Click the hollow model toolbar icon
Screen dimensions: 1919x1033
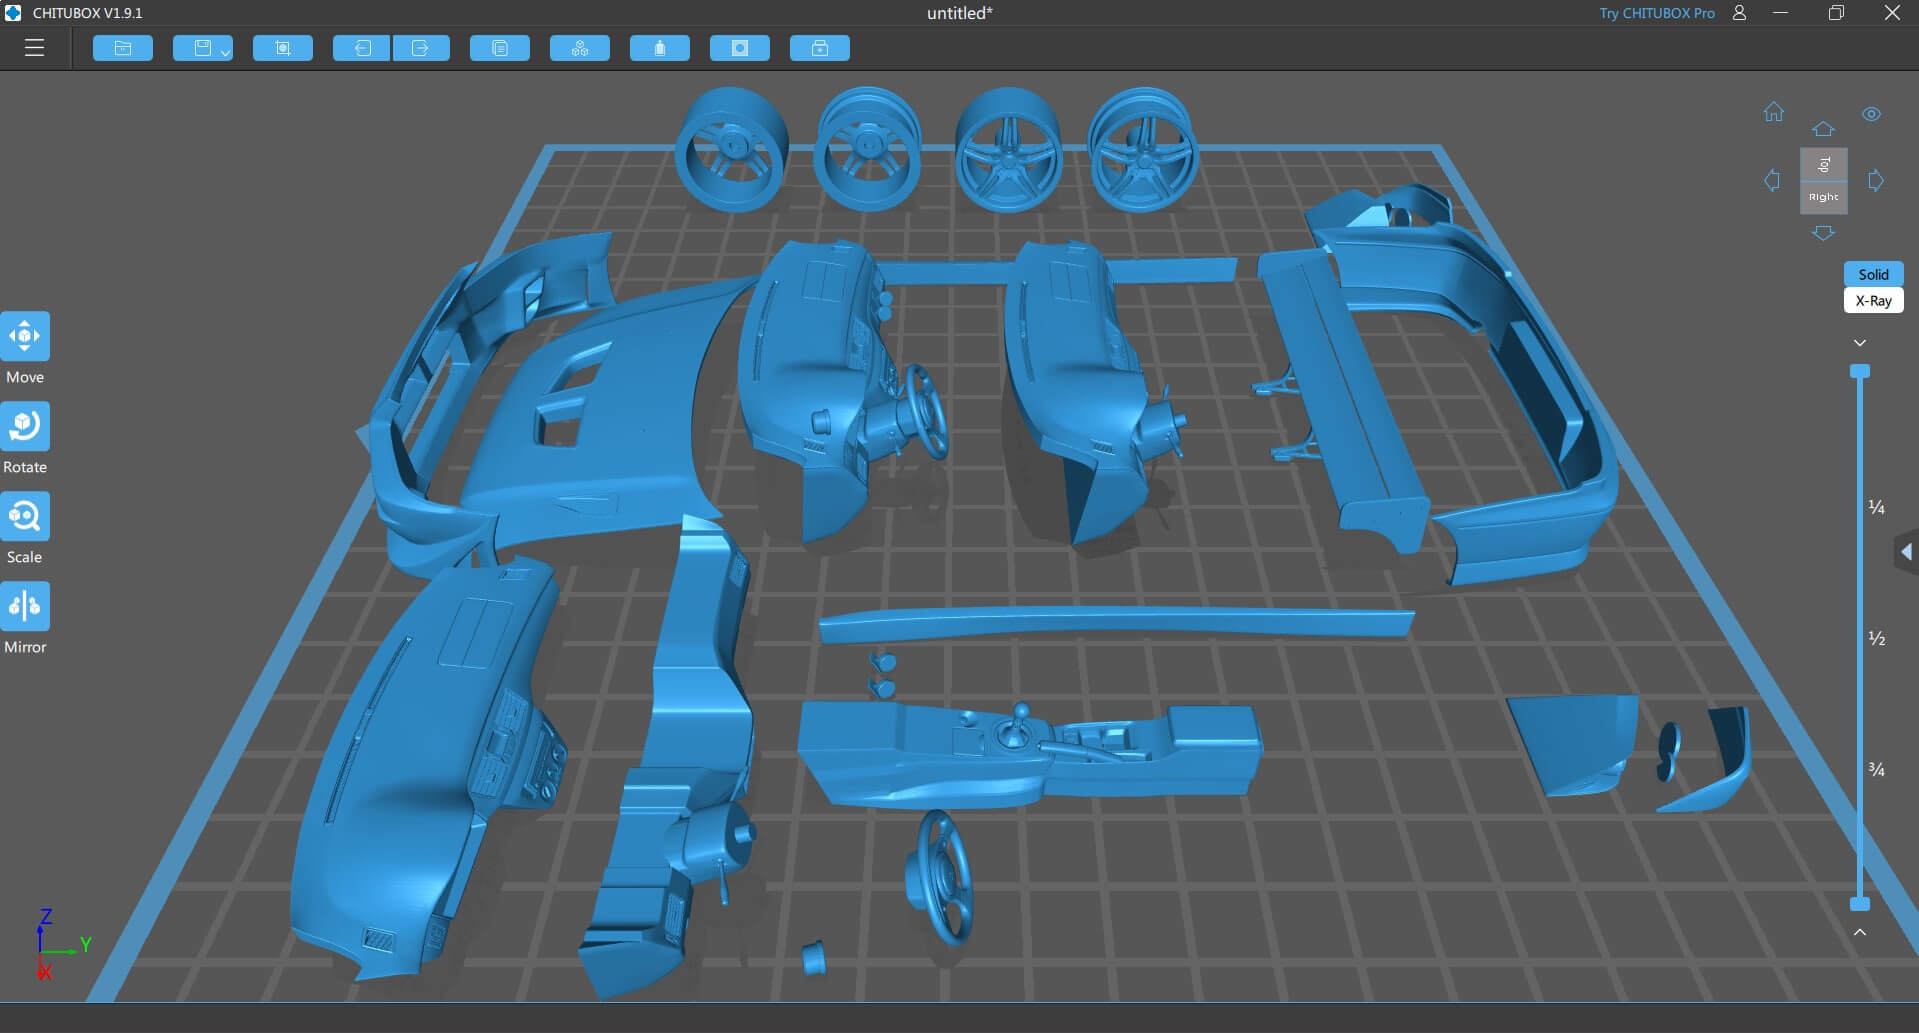click(x=740, y=48)
